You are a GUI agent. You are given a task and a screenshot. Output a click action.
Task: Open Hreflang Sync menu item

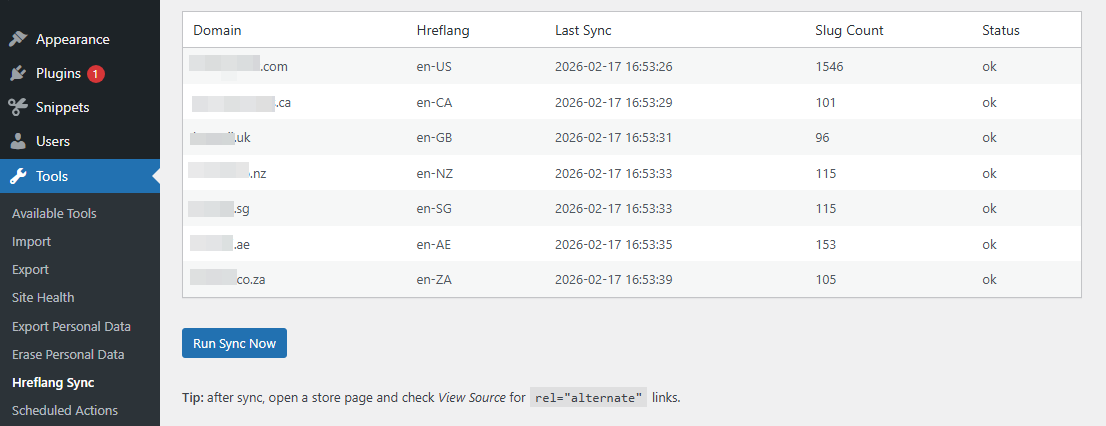tap(53, 383)
